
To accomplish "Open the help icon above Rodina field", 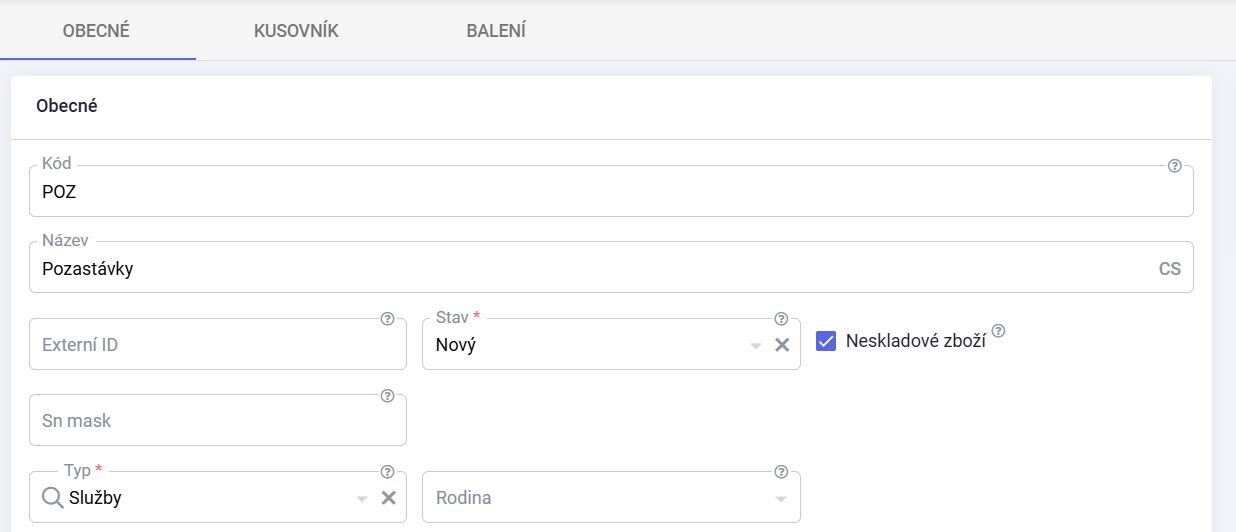I will coord(782,472).
